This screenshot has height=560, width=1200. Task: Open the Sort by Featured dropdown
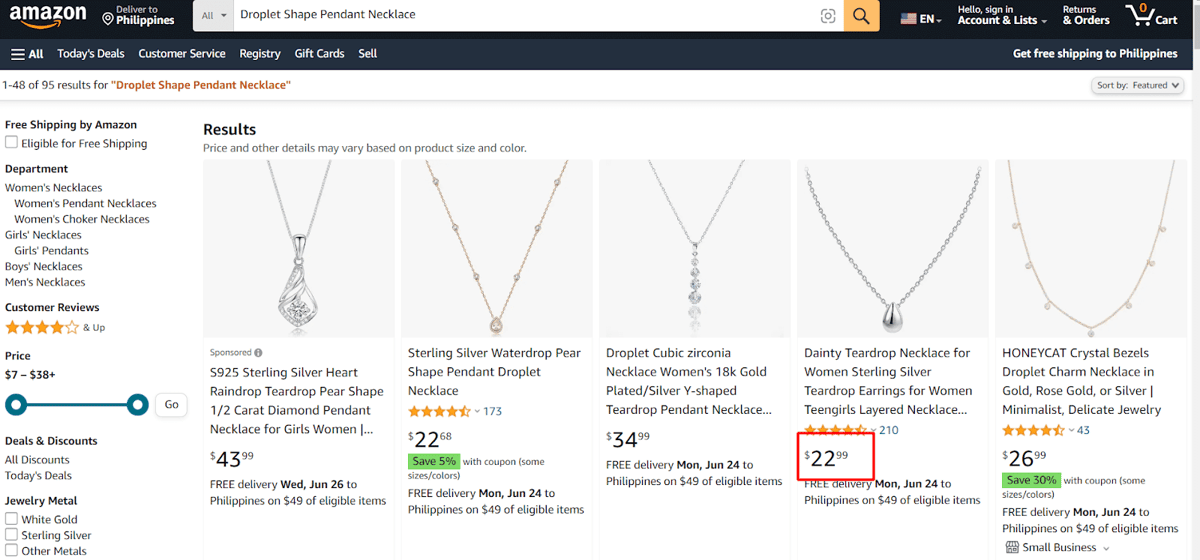tap(1138, 86)
